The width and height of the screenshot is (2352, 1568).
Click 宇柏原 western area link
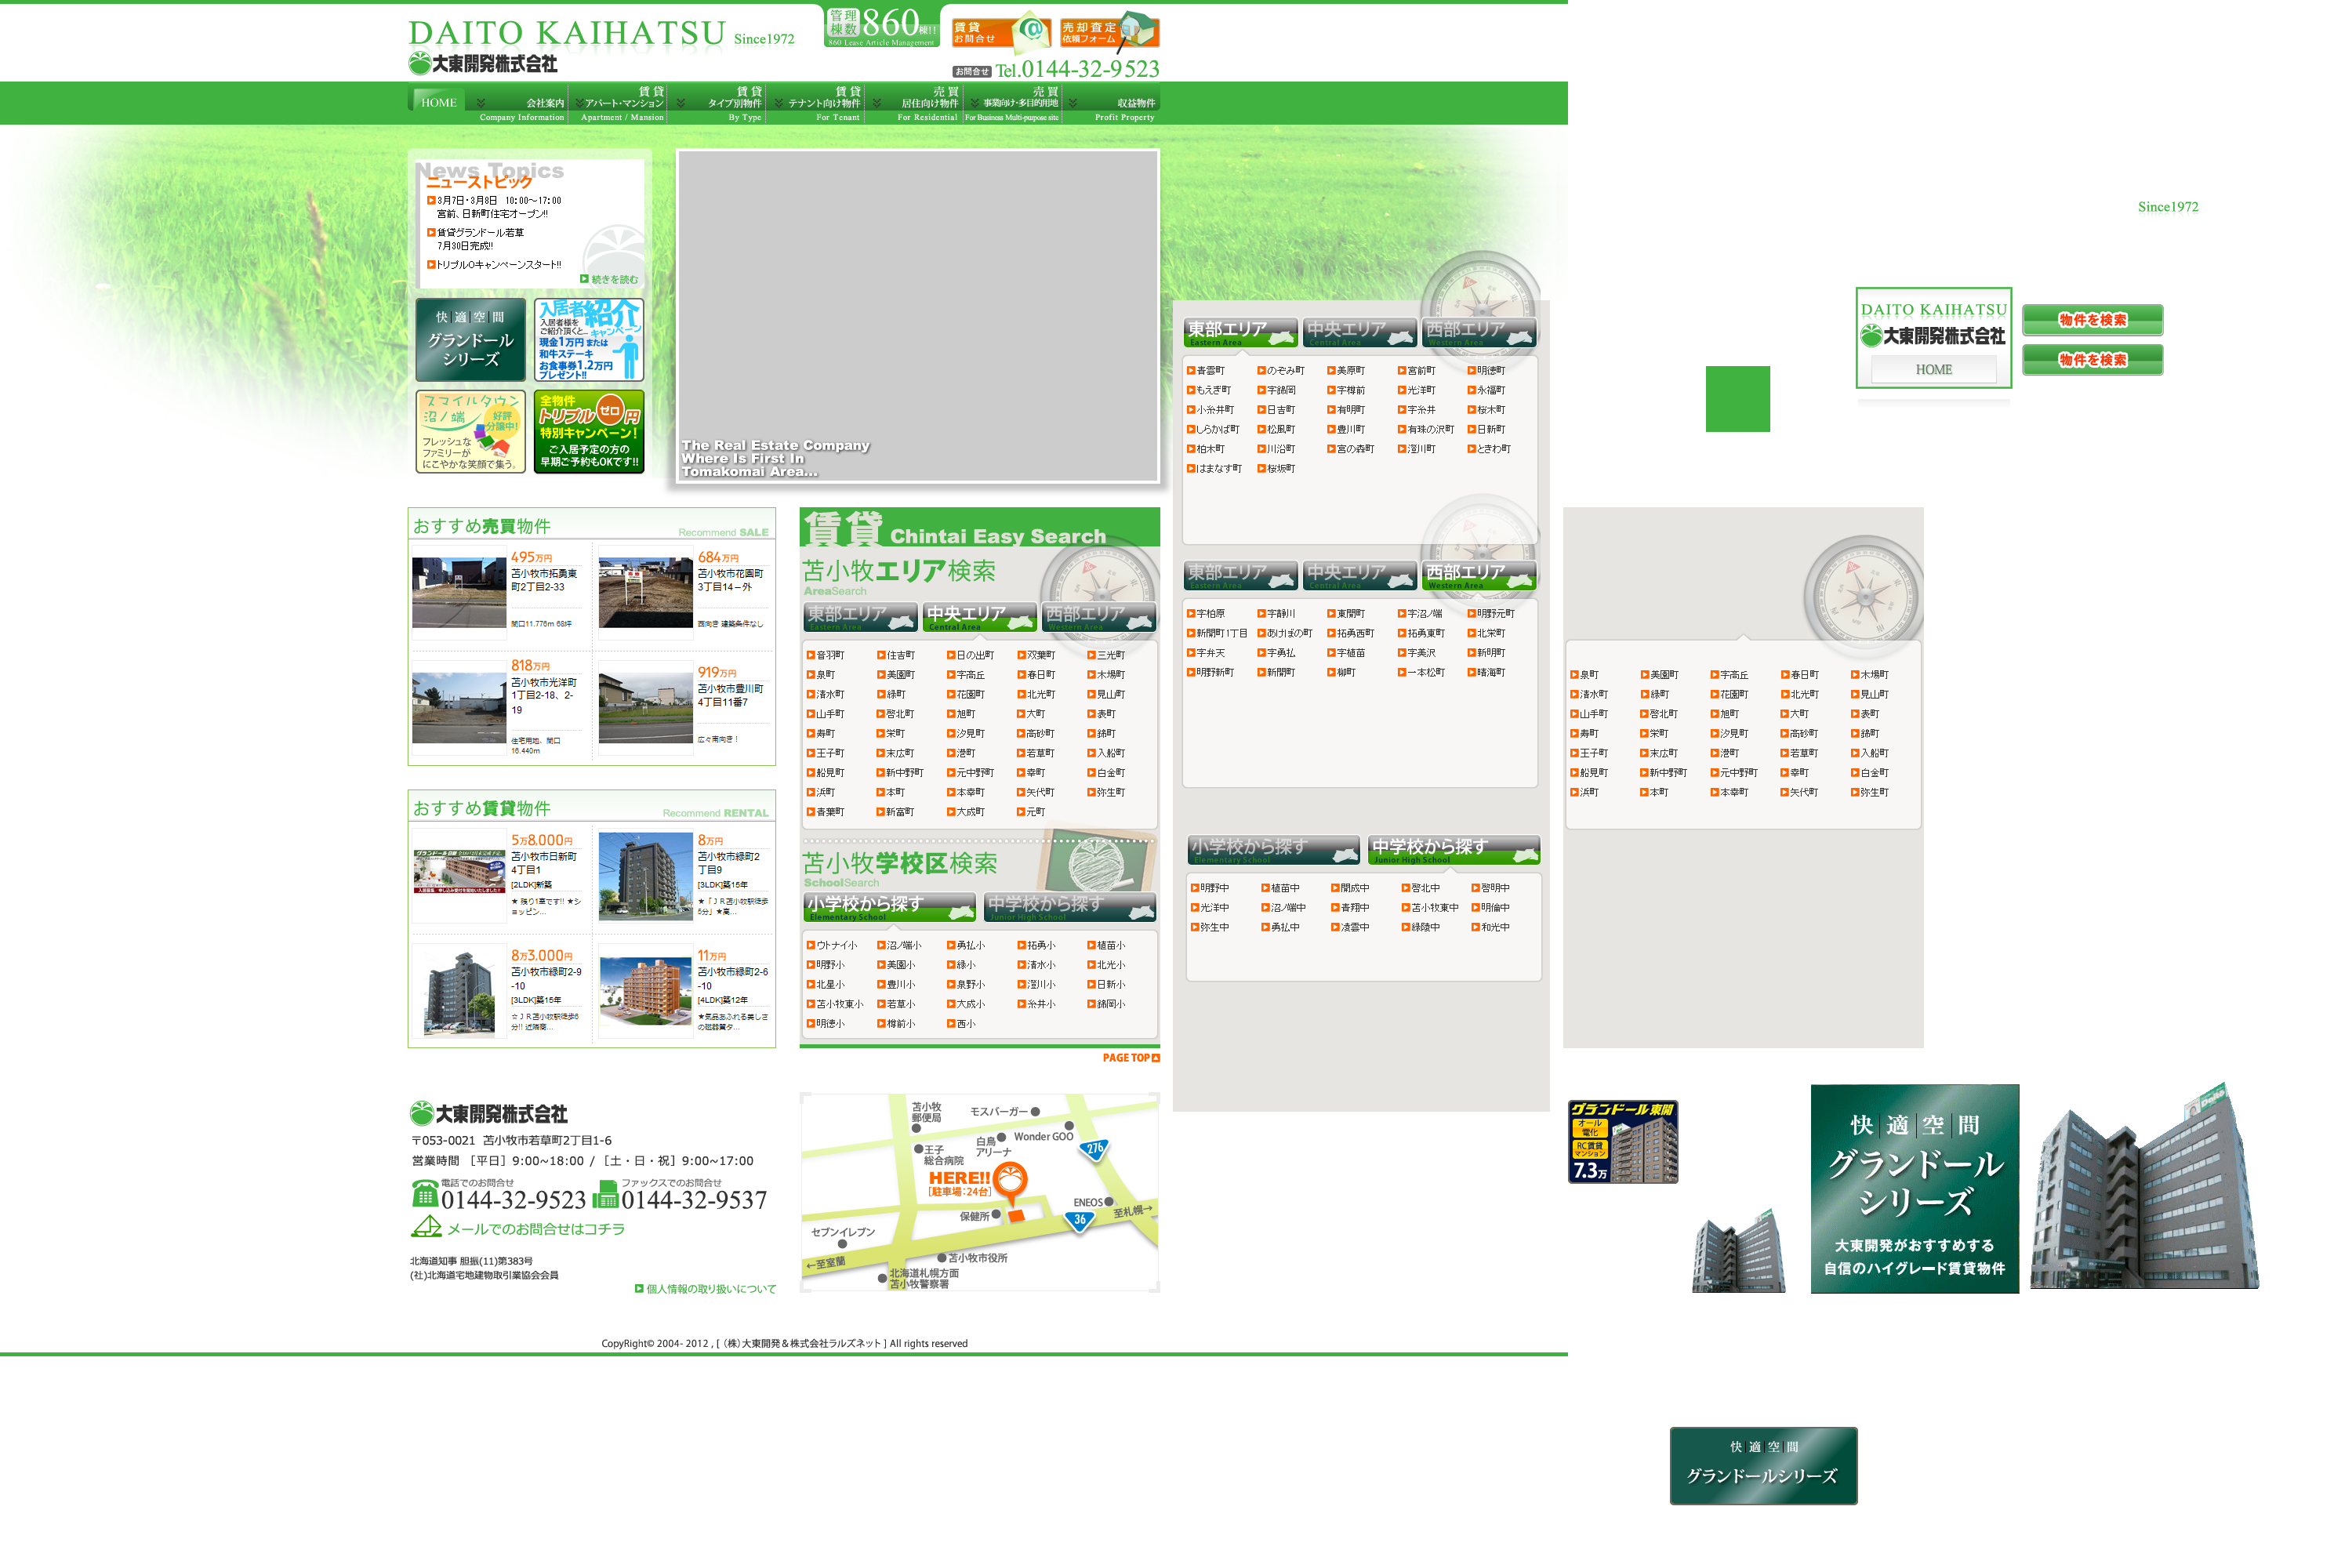point(1206,614)
